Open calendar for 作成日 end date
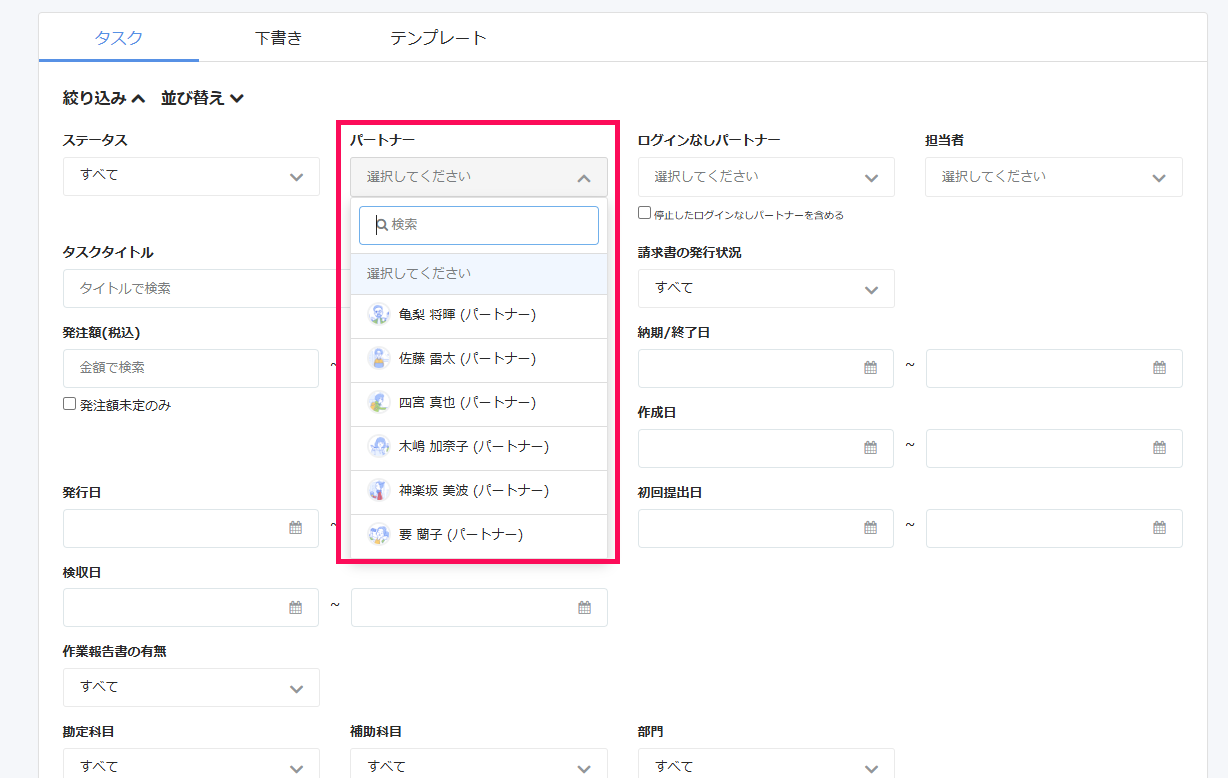Image resolution: width=1228 pixels, height=778 pixels. tap(1160, 448)
